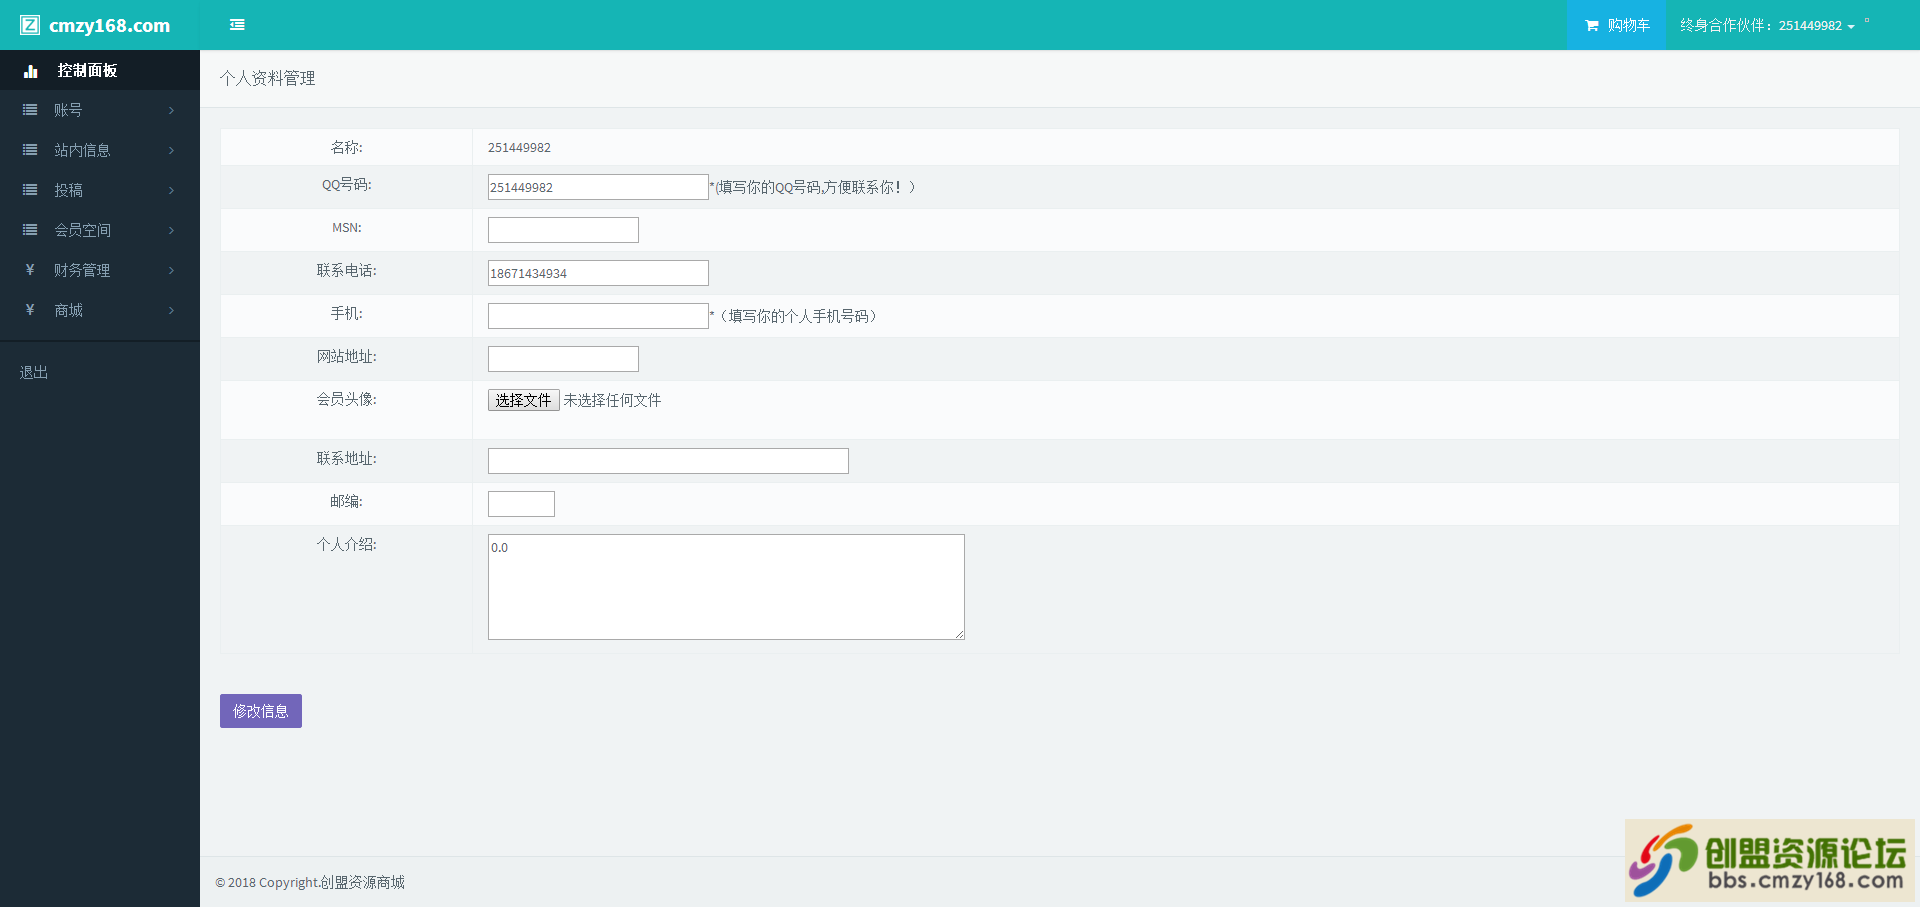
Task: Select 会员空间 in the sidebar
Action: coord(100,230)
